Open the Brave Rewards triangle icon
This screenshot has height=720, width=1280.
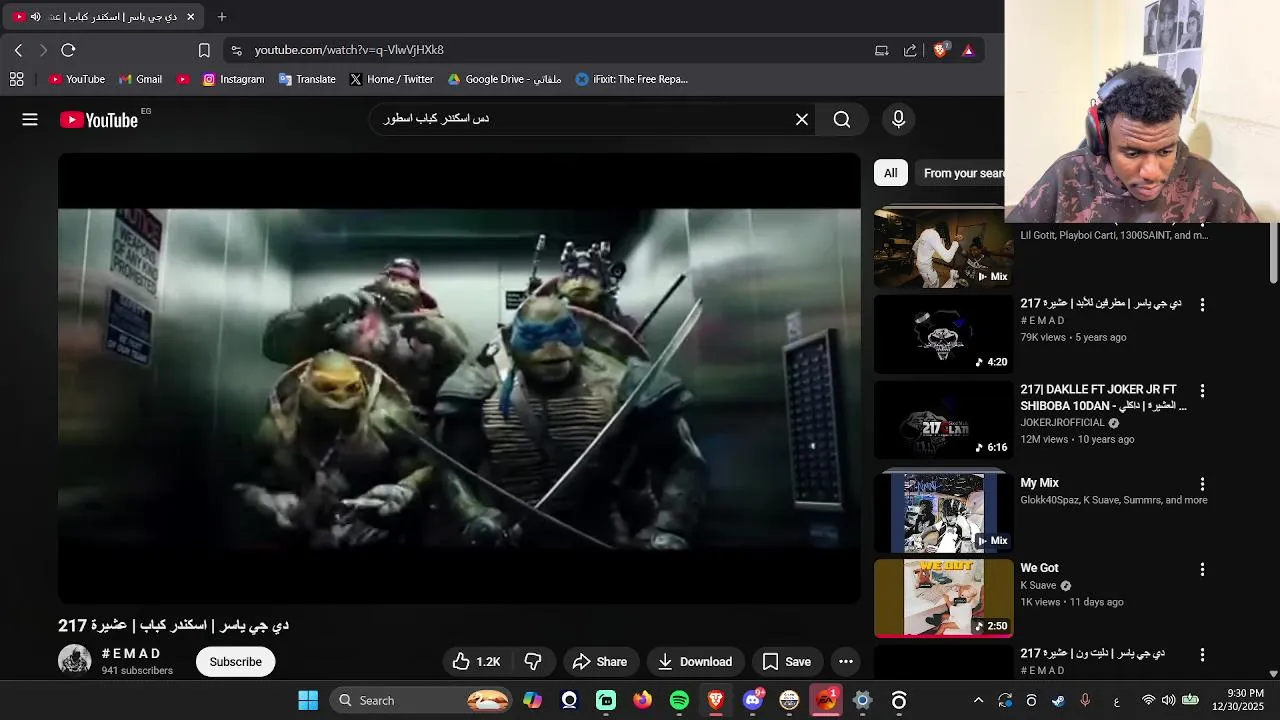968,50
